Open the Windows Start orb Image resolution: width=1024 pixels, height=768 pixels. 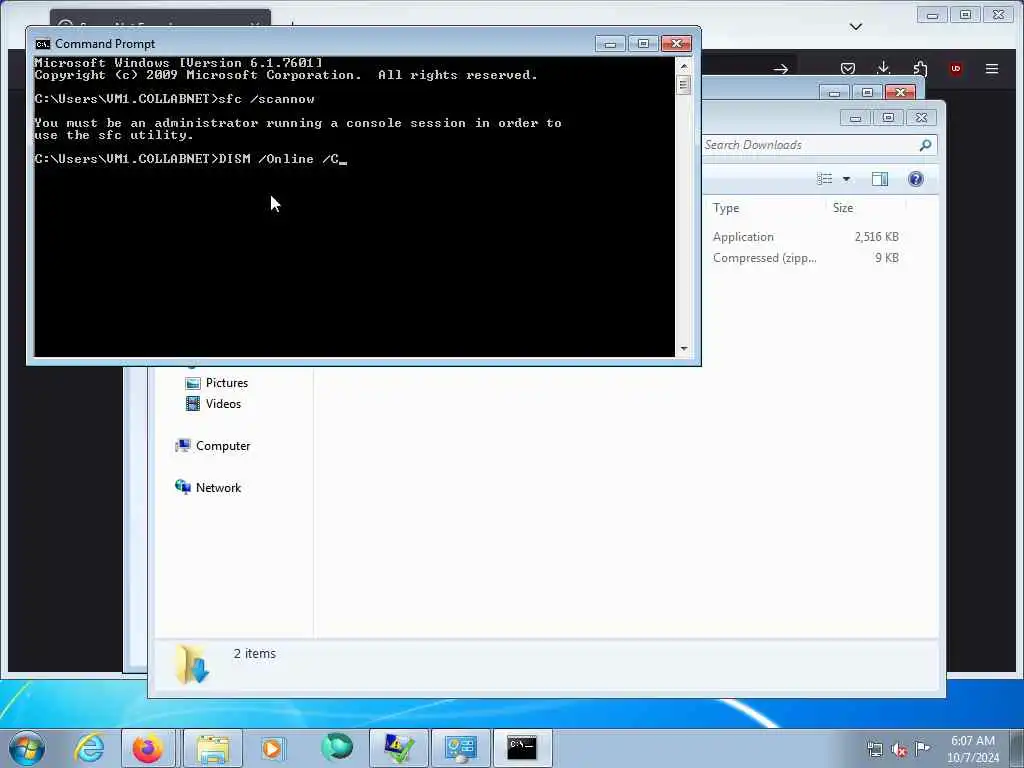pos(27,748)
